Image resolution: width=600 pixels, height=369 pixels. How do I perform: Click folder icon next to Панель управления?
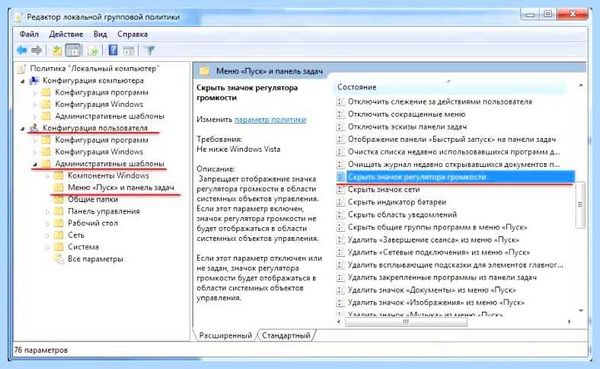58,211
